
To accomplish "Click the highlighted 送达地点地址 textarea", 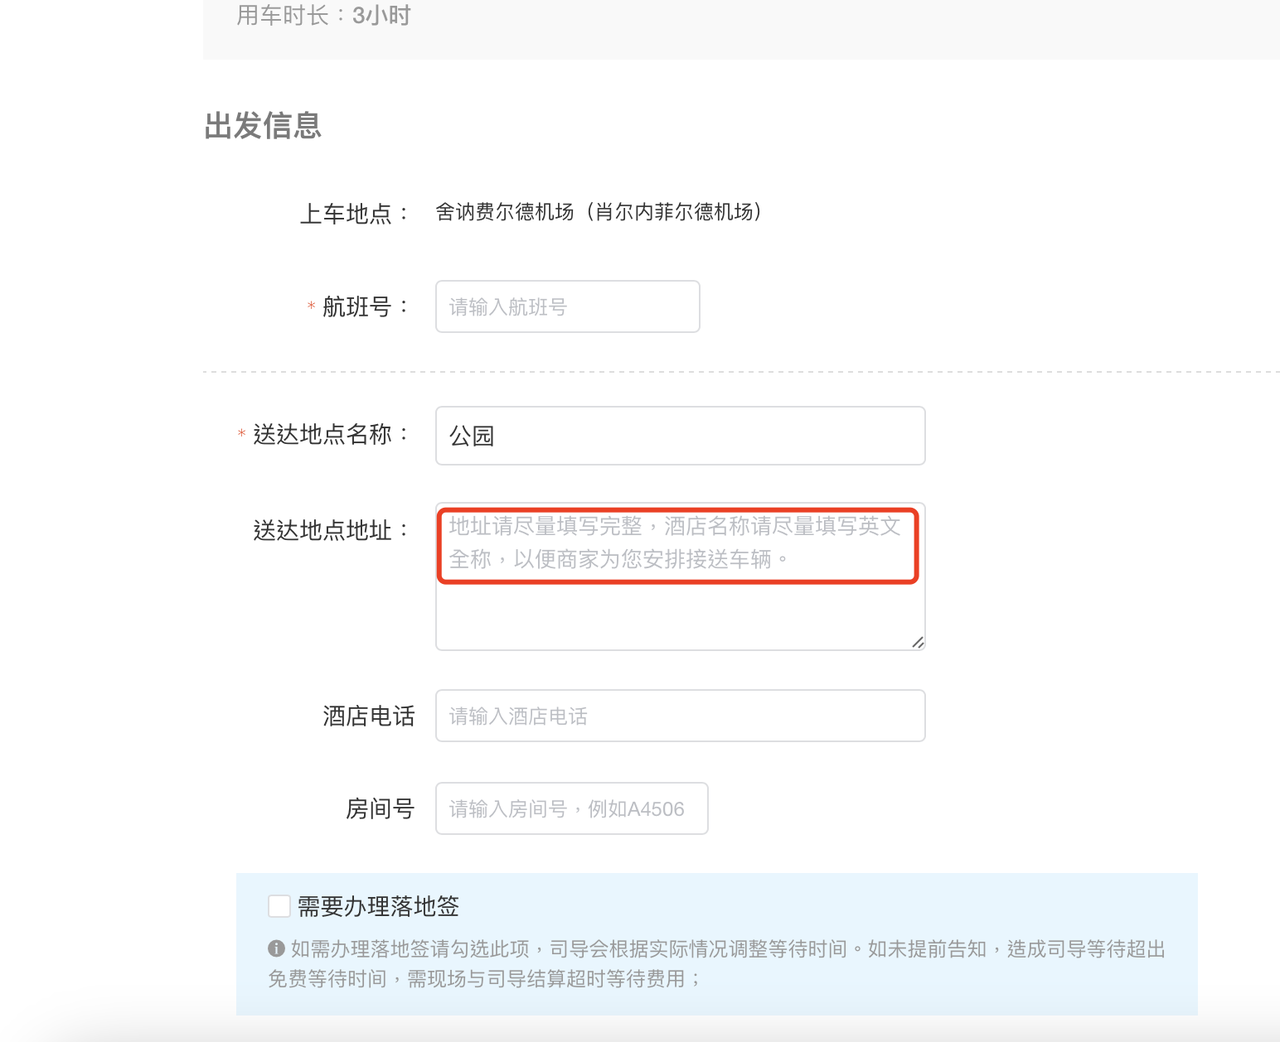I will pyautogui.click(x=679, y=546).
